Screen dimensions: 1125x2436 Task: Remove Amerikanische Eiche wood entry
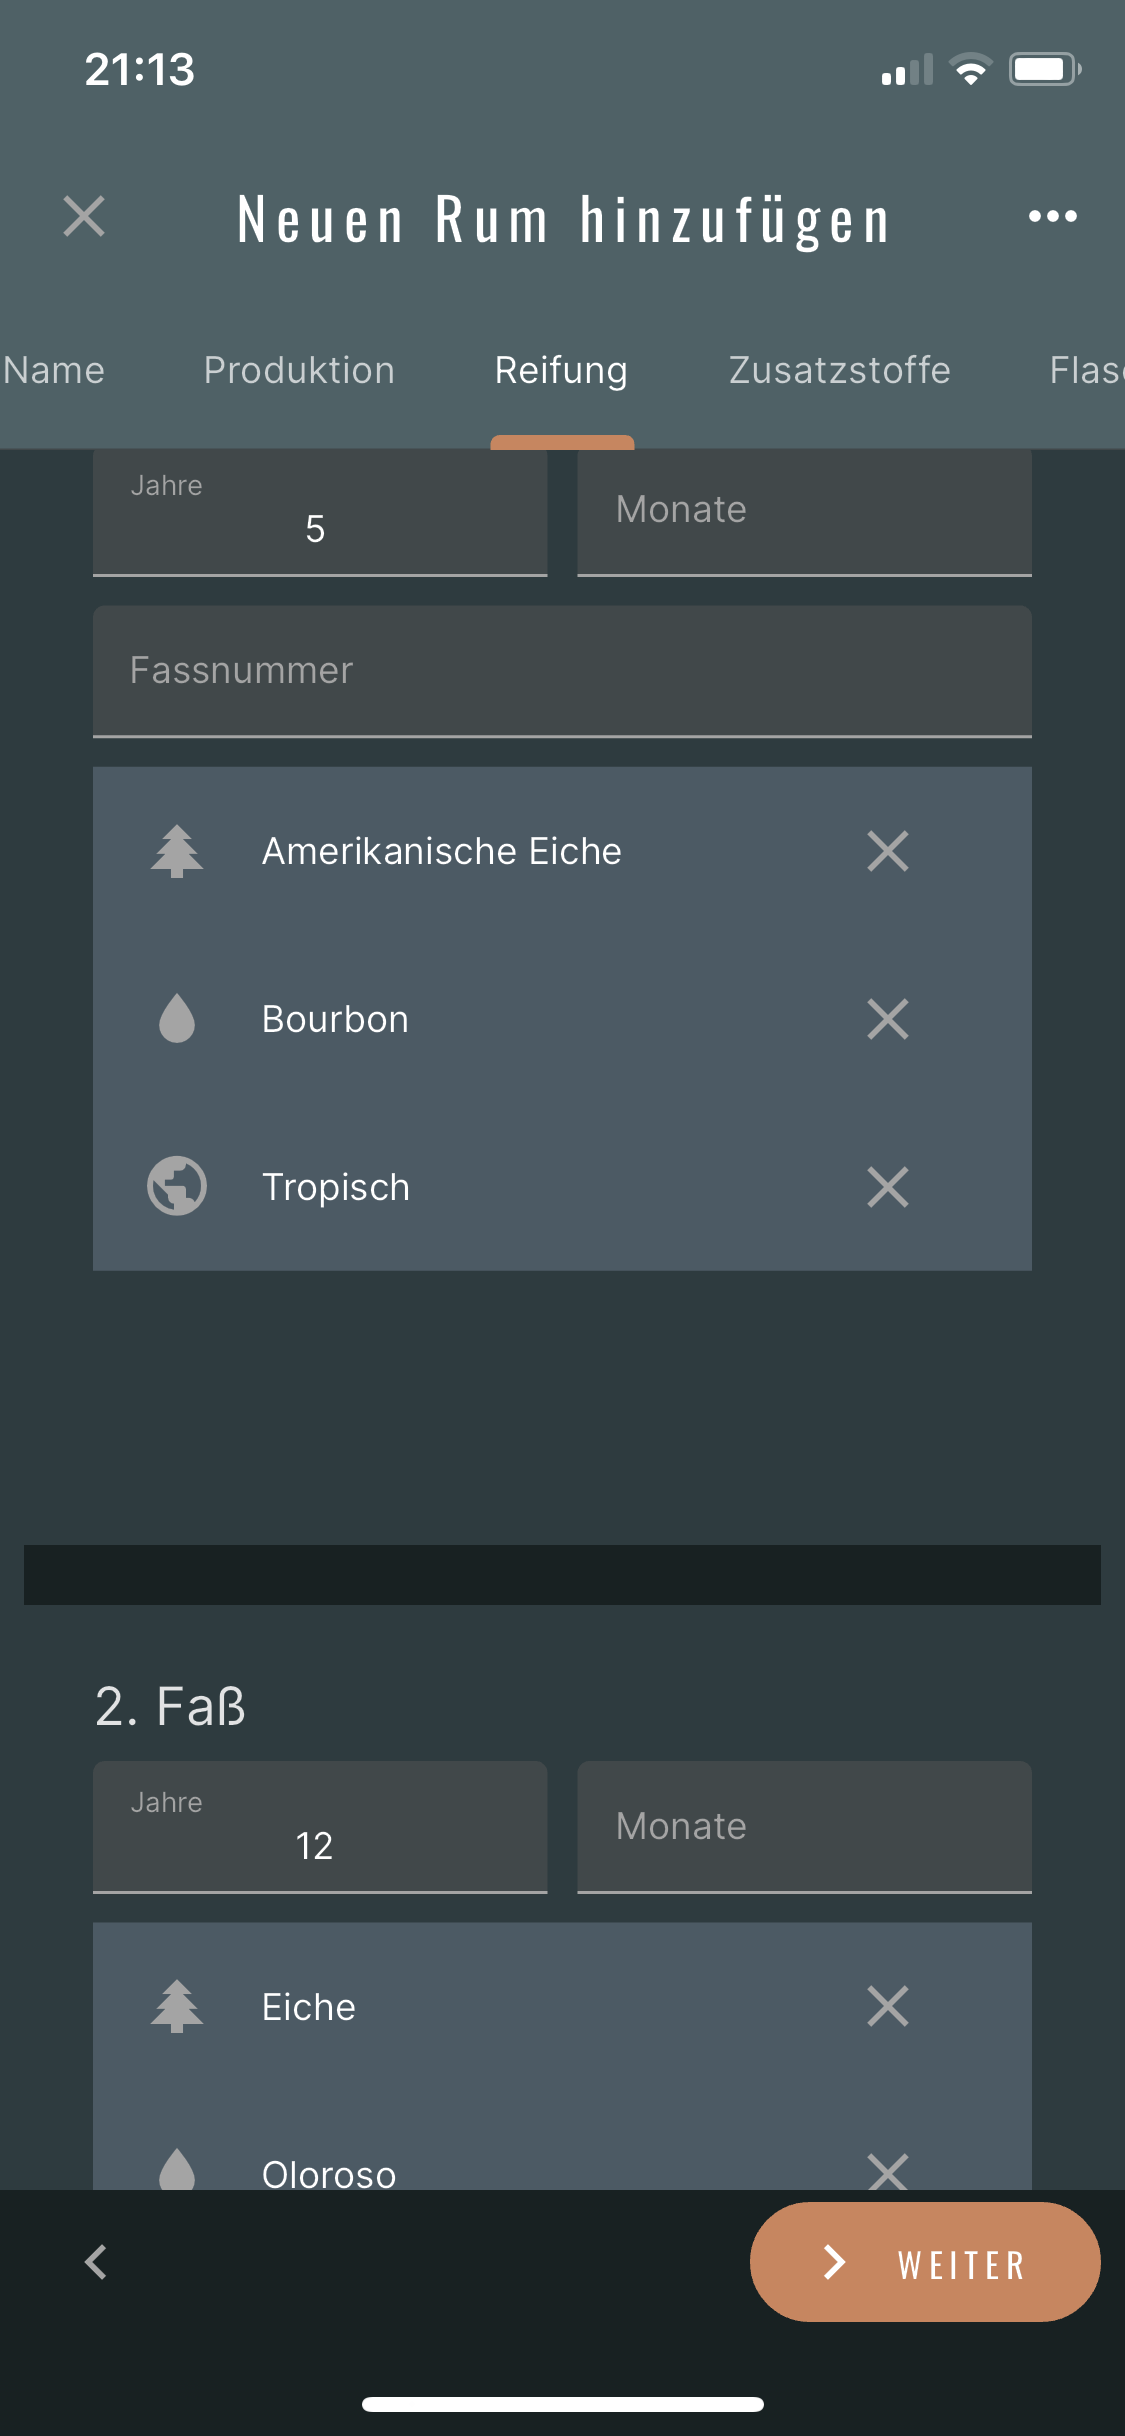coord(887,851)
